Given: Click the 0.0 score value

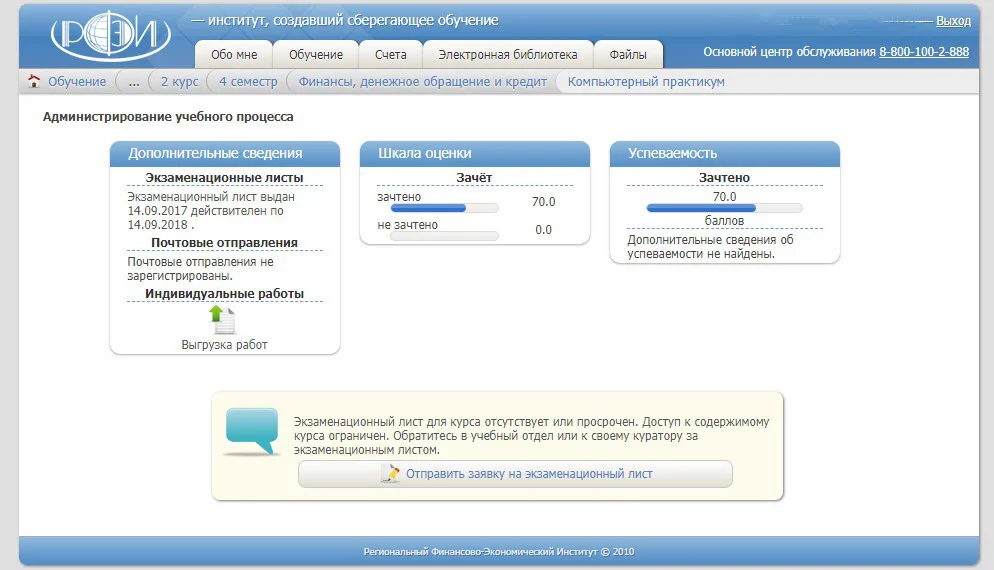Looking at the screenshot, I should coord(543,230).
